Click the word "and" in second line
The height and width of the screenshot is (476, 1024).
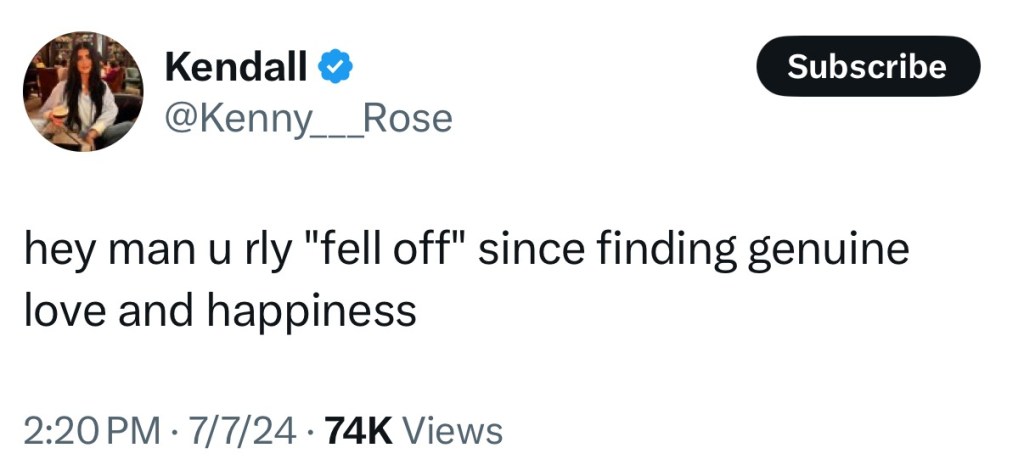[x=151, y=311]
